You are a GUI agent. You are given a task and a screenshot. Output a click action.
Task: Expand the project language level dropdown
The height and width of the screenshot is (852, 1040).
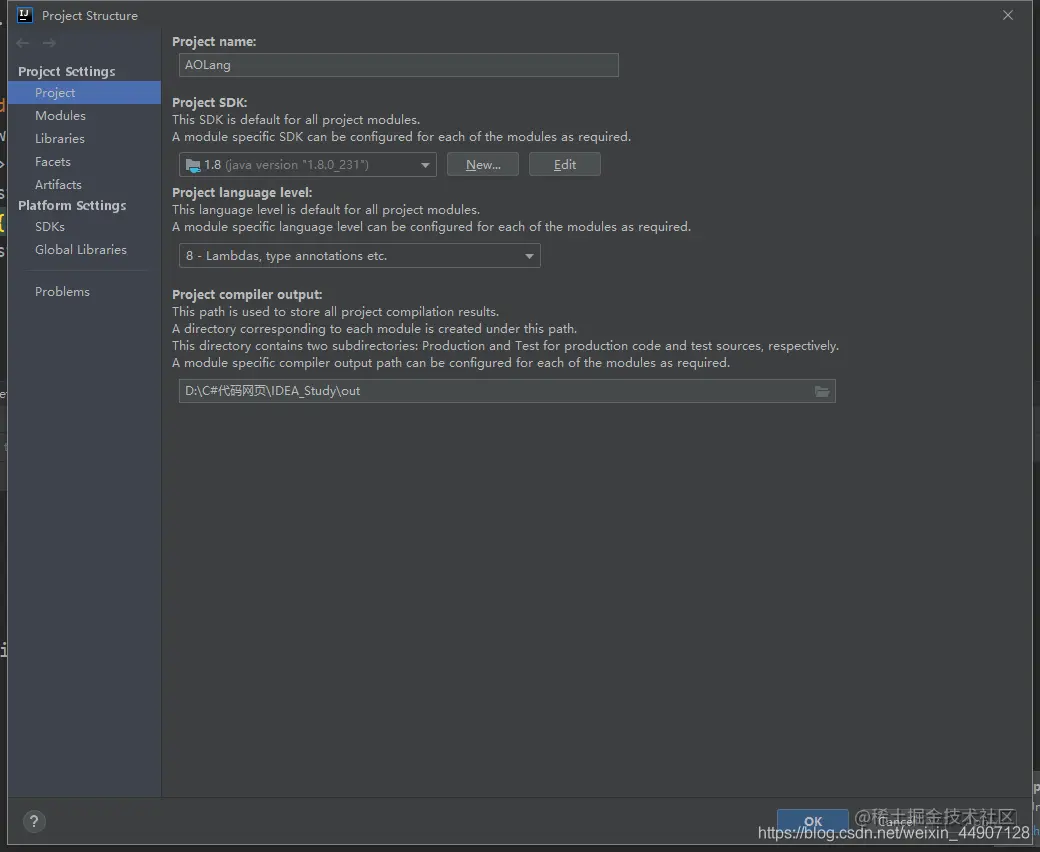coord(359,256)
